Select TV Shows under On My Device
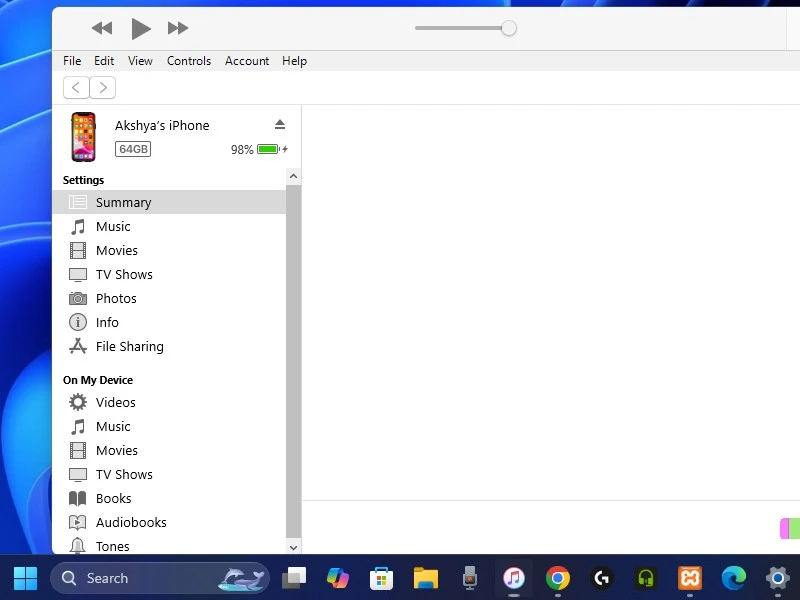 click(169, 474)
